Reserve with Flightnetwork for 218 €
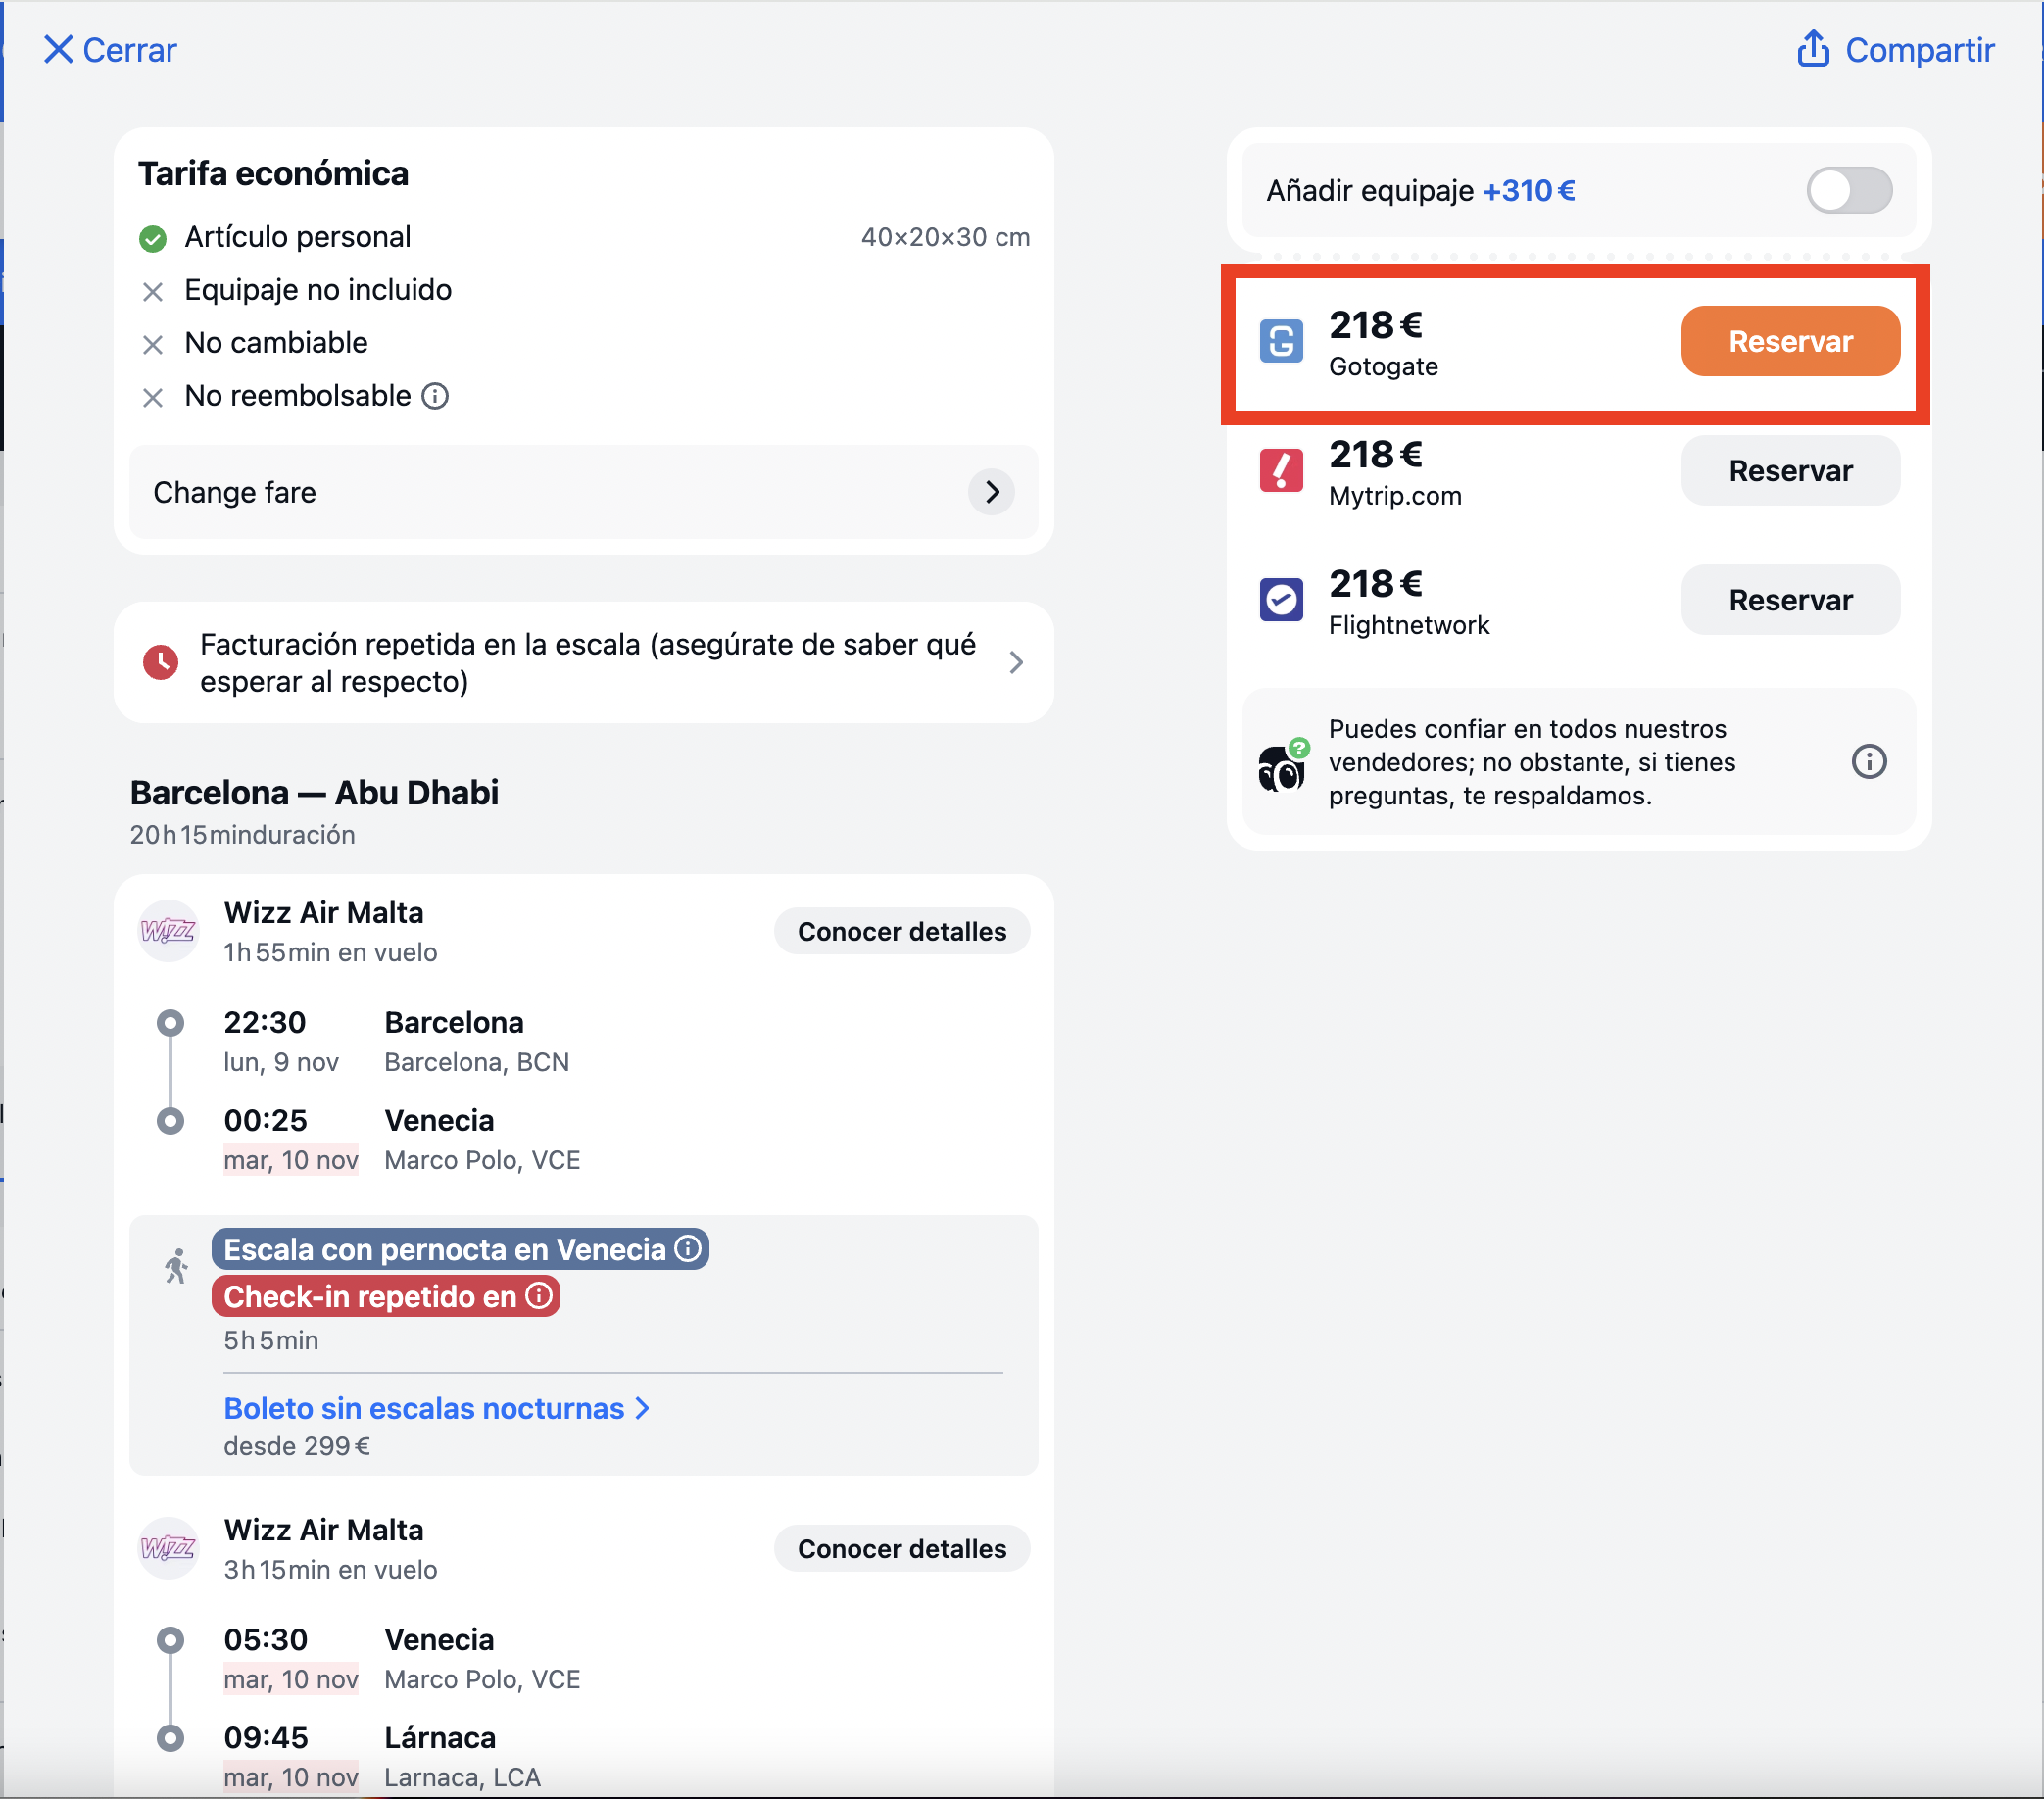The height and width of the screenshot is (1799, 2044). 1790,600
